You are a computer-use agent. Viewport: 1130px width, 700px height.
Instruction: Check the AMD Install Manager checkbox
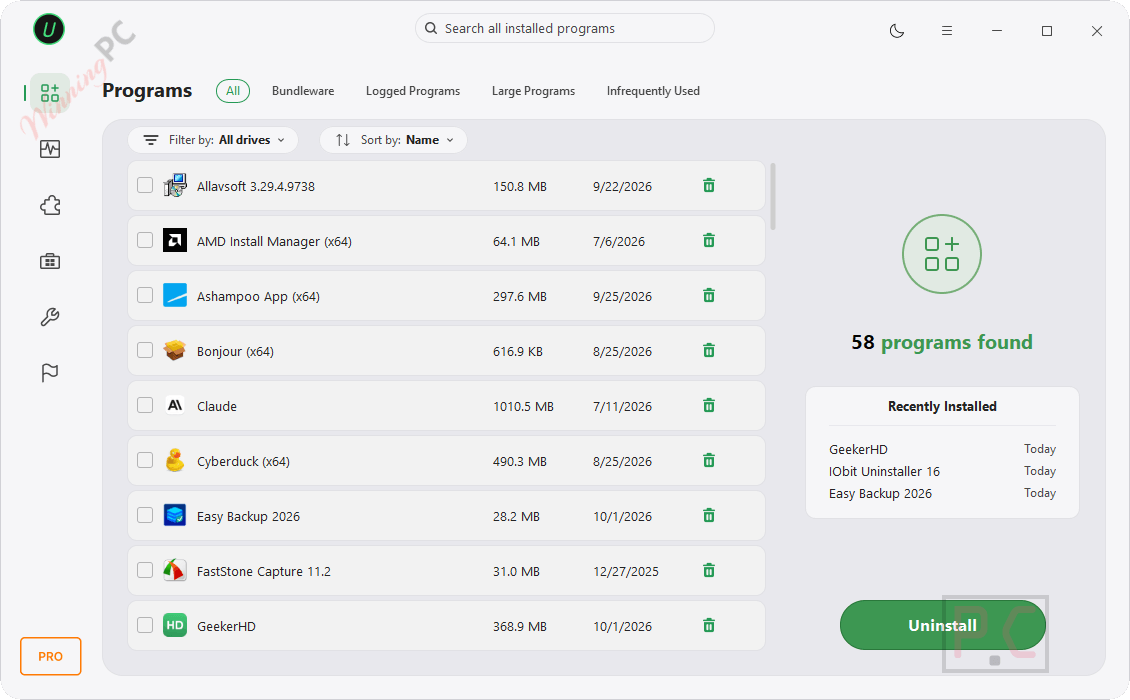145,240
